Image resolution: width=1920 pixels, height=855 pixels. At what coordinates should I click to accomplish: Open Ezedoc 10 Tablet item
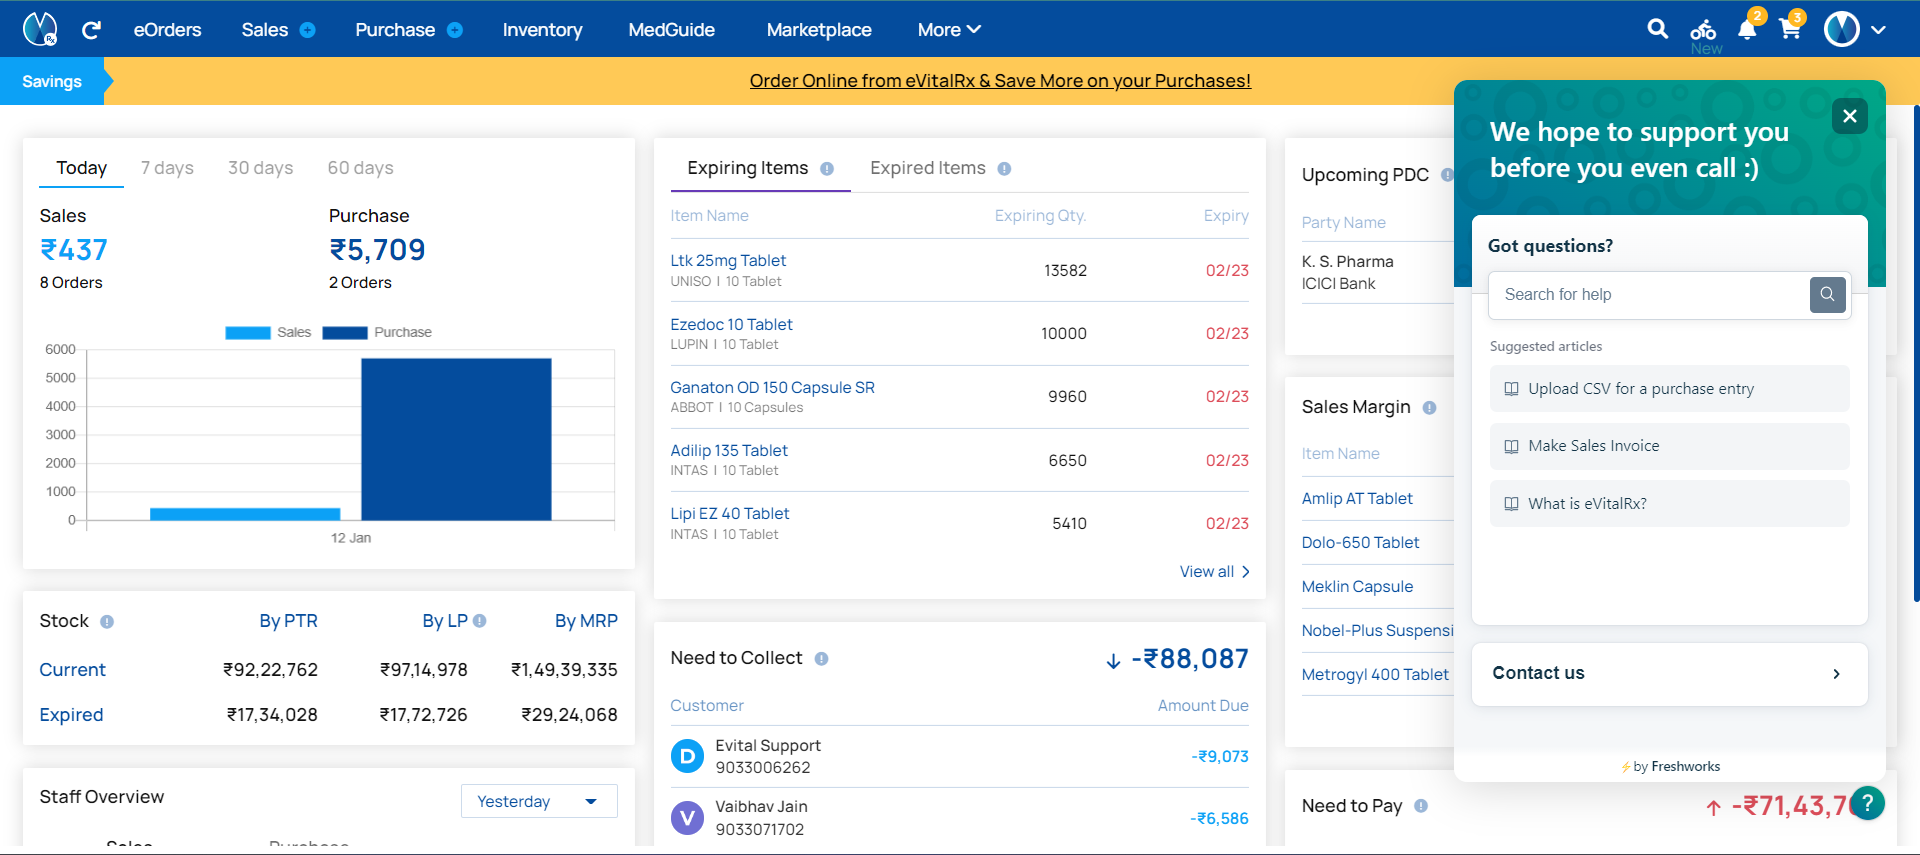click(731, 325)
